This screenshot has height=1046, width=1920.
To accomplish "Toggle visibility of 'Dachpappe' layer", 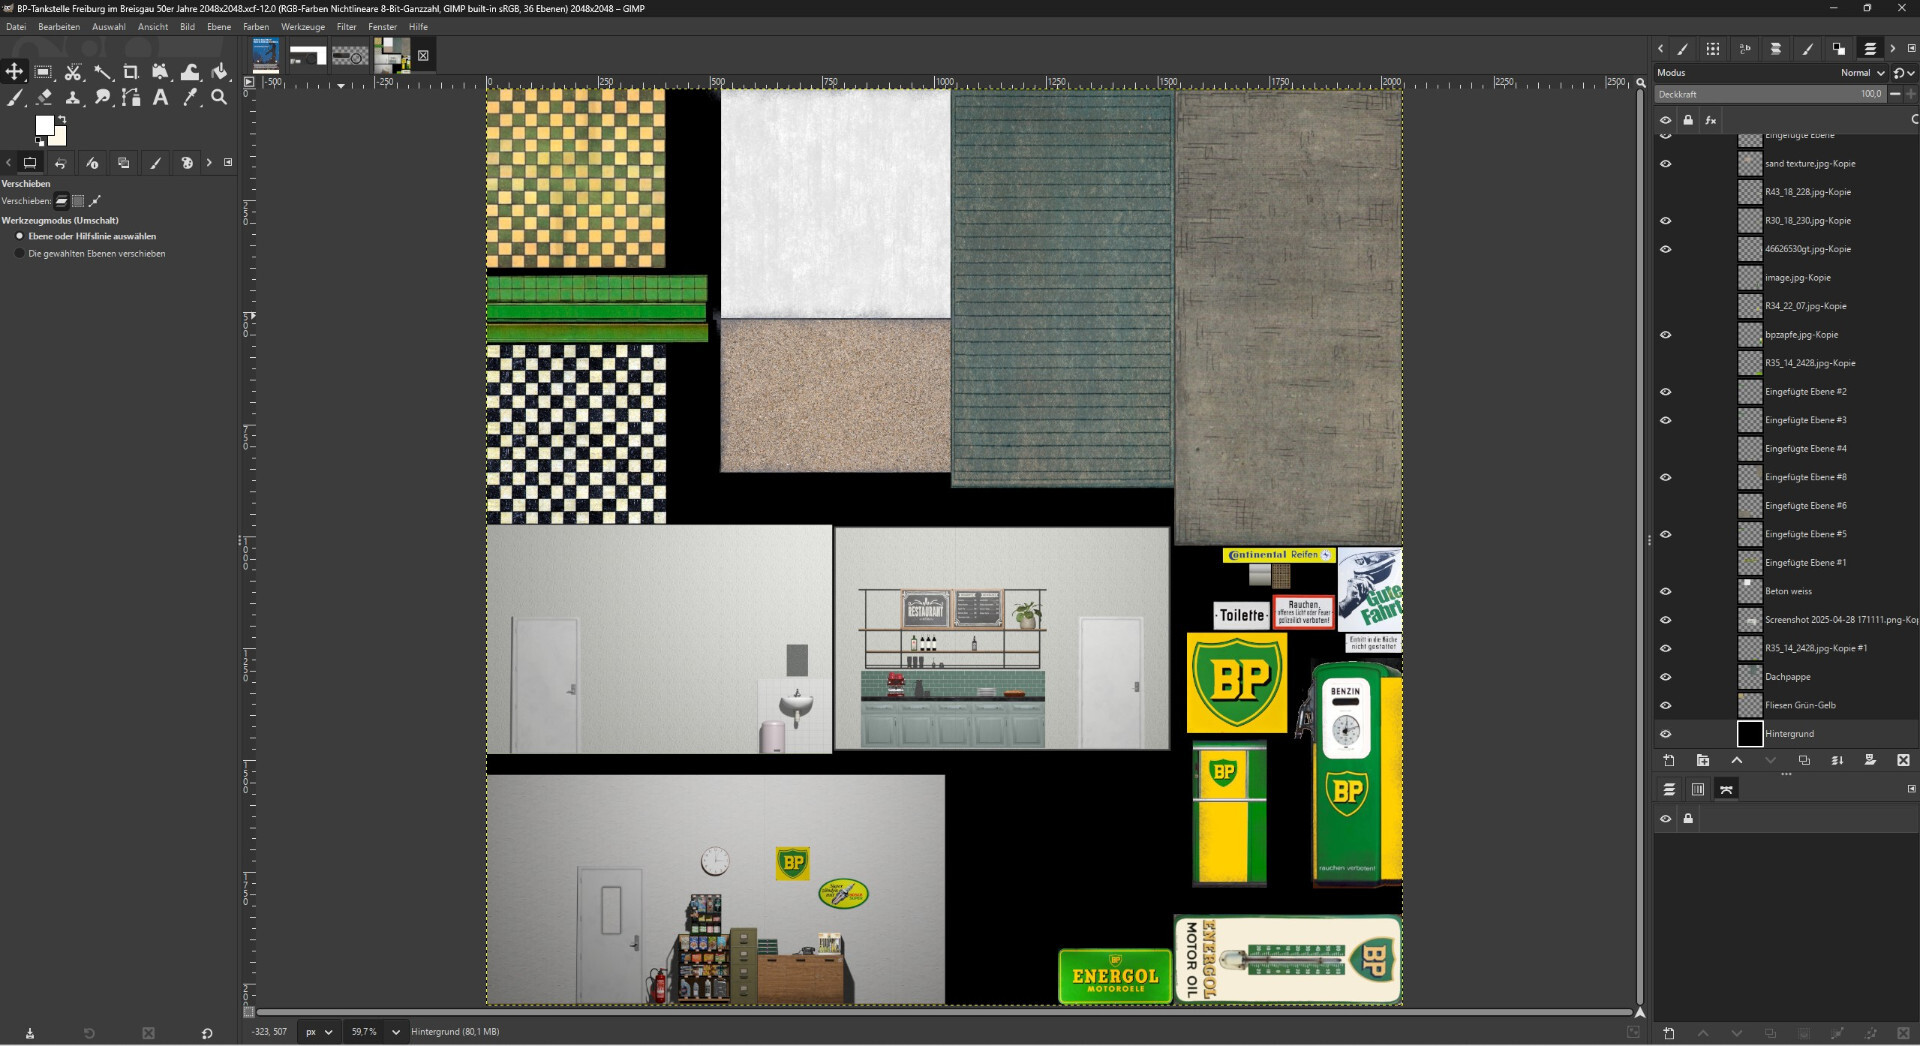I will tap(1666, 677).
